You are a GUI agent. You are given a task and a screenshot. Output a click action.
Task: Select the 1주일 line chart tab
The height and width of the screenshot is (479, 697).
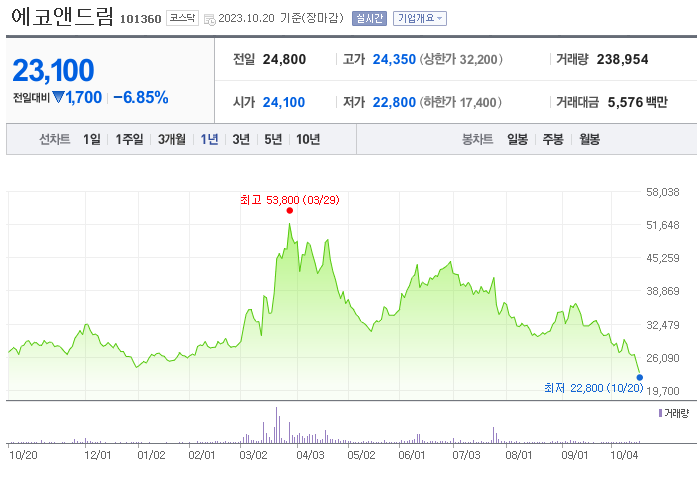(x=129, y=140)
